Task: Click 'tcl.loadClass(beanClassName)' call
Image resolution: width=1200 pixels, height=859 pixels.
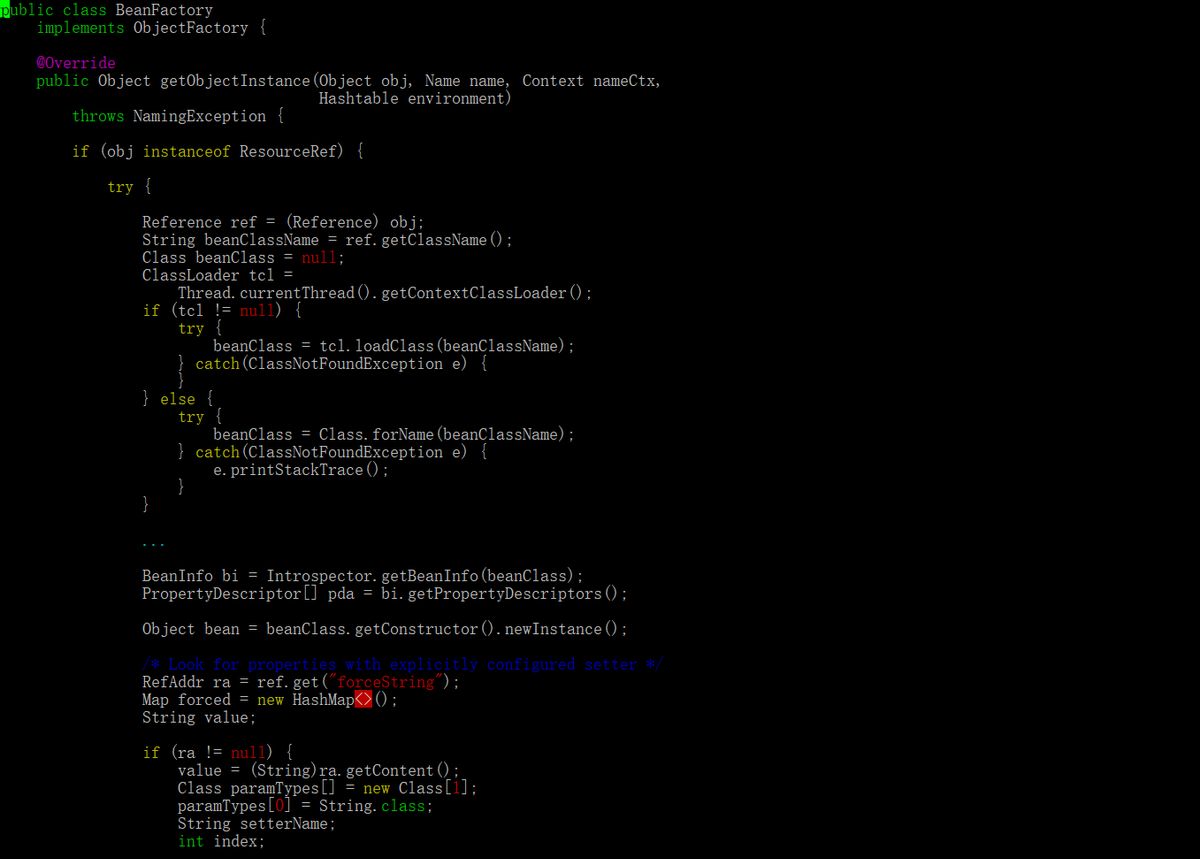Action: (442, 346)
